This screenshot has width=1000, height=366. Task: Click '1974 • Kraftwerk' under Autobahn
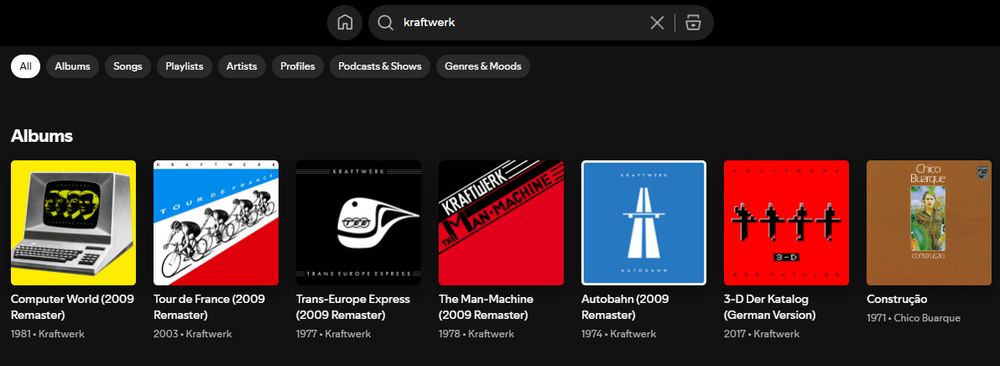point(619,333)
